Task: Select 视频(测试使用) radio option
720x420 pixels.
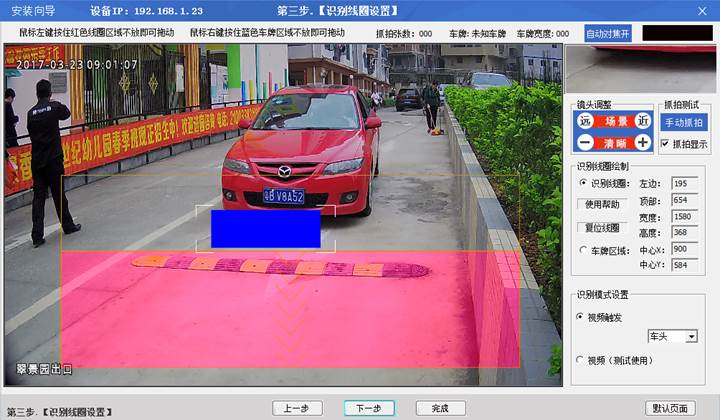Action: (581, 359)
